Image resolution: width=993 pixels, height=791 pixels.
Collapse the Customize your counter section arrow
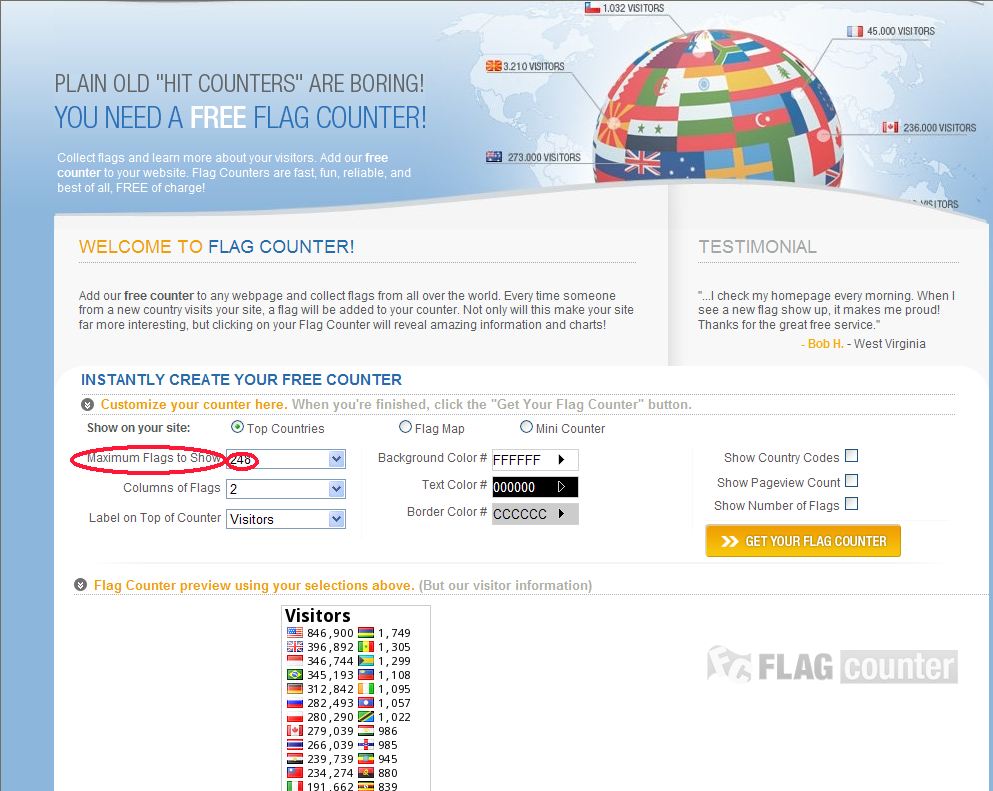click(x=87, y=405)
